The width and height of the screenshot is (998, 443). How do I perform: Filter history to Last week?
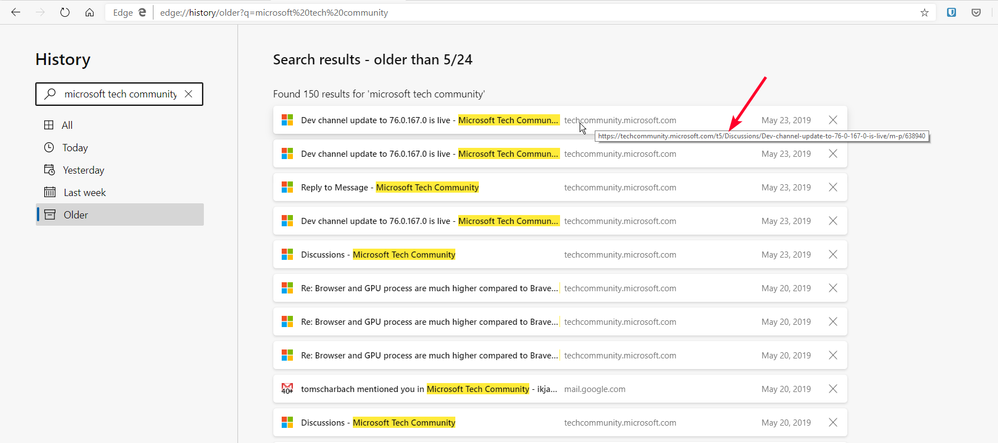120,192
